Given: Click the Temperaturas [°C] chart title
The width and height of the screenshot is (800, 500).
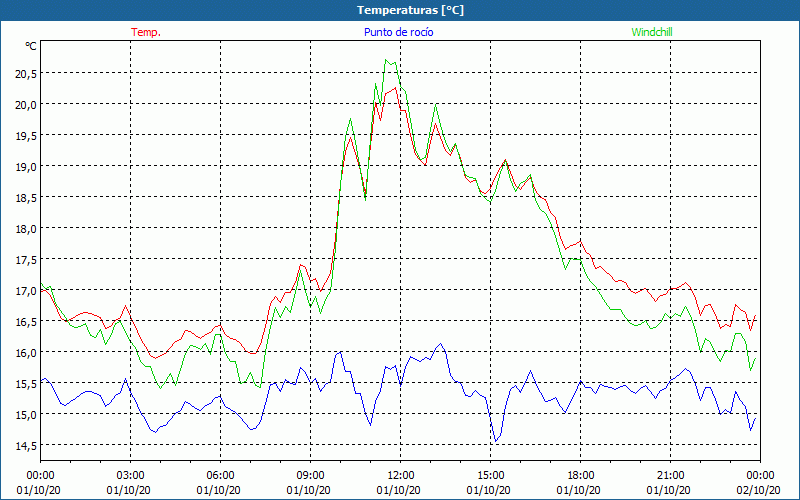Looking at the screenshot, I should [x=410, y=10].
